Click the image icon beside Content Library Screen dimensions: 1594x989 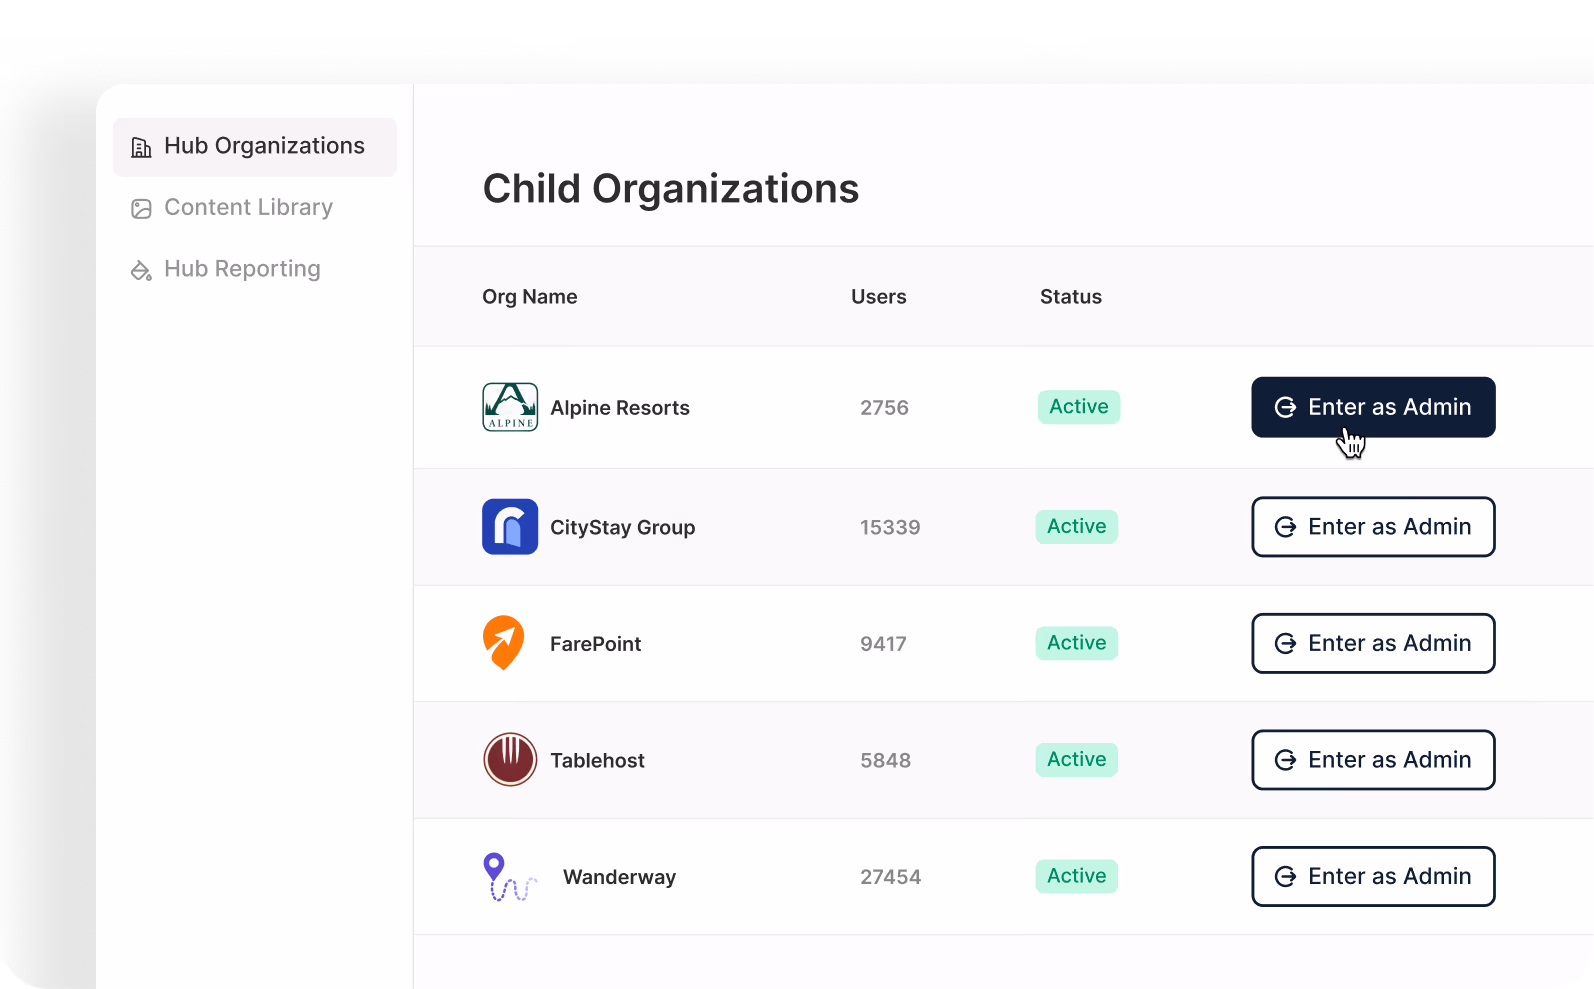tap(142, 208)
